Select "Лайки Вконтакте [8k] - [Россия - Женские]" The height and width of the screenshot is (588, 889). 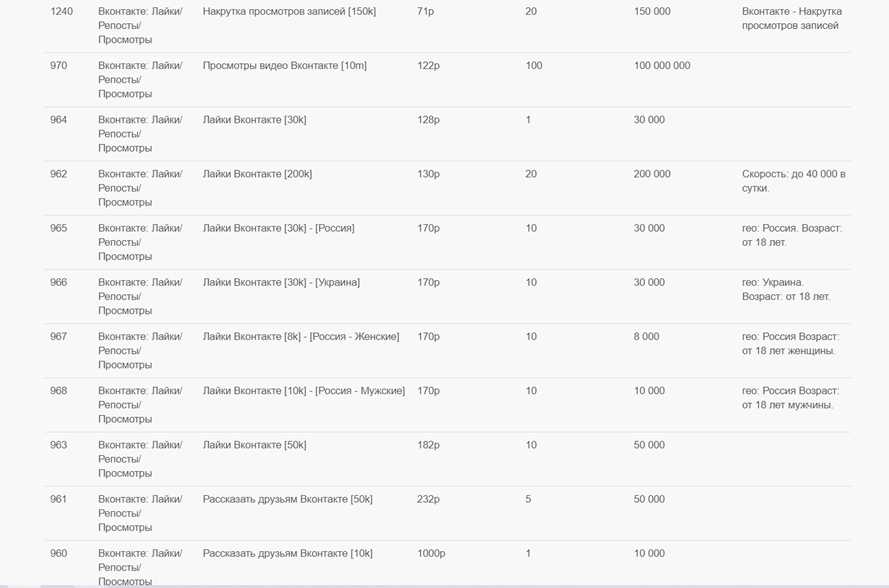point(300,336)
